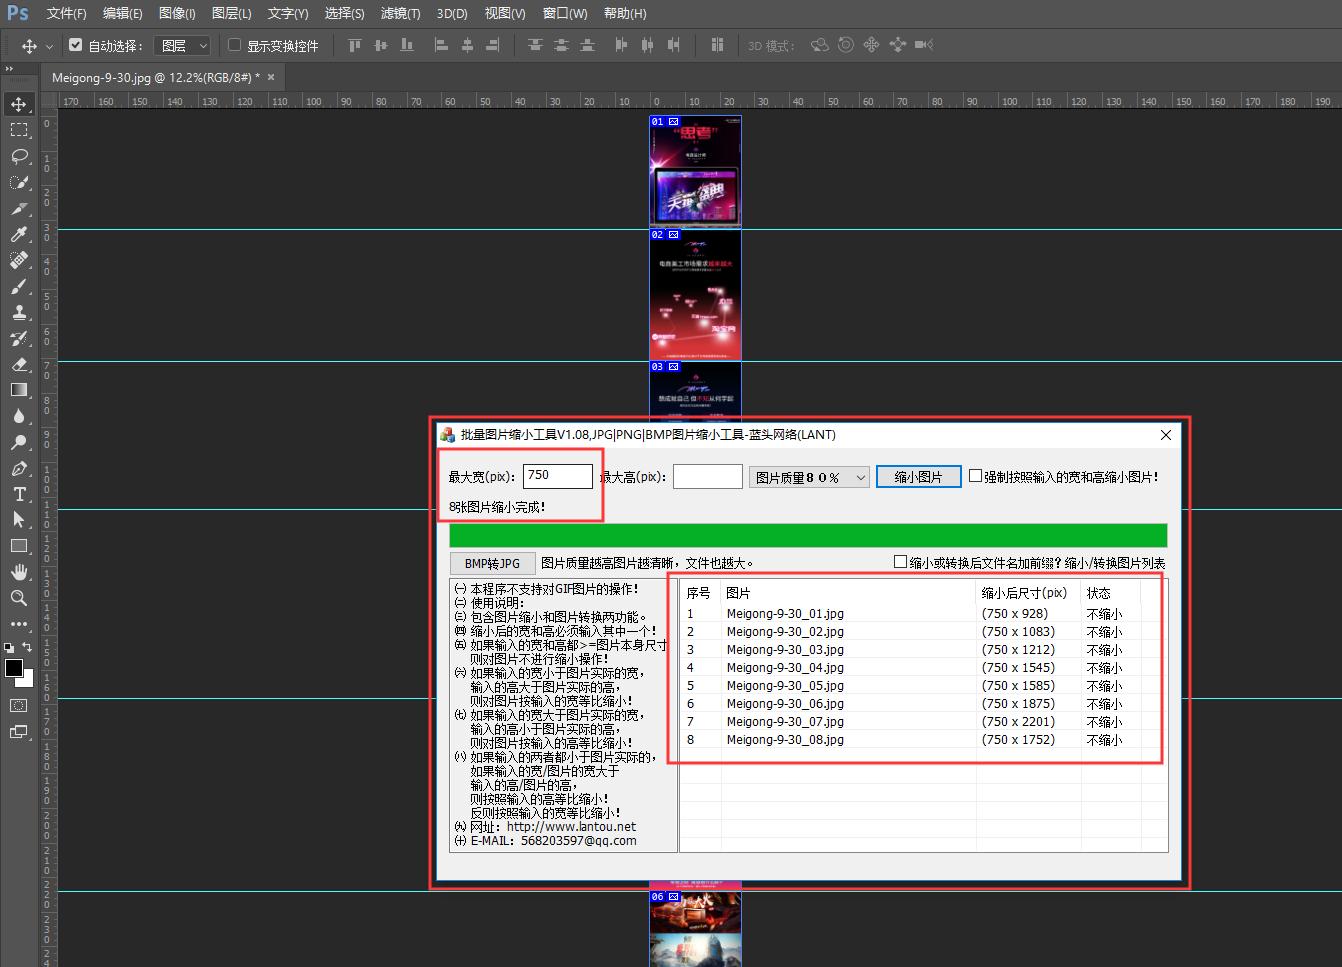The height and width of the screenshot is (967, 1342).
Task: Open the 滤镜 menu
Action: (x=400, y=13)
